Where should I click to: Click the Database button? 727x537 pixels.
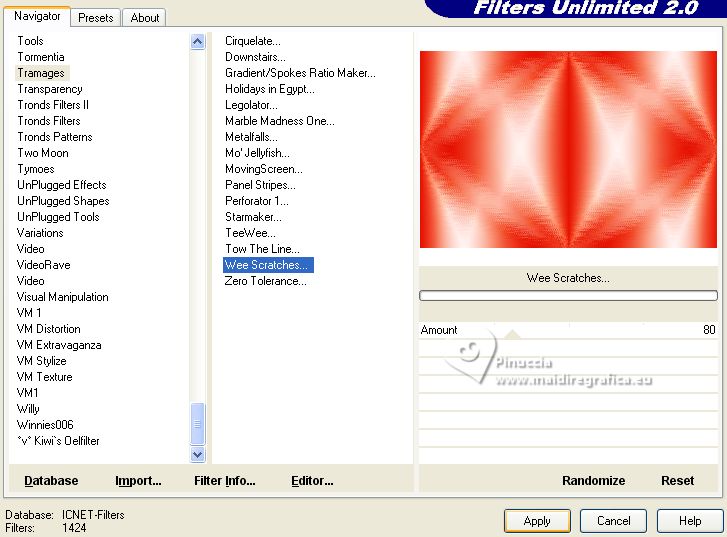(x=51, y=480)
